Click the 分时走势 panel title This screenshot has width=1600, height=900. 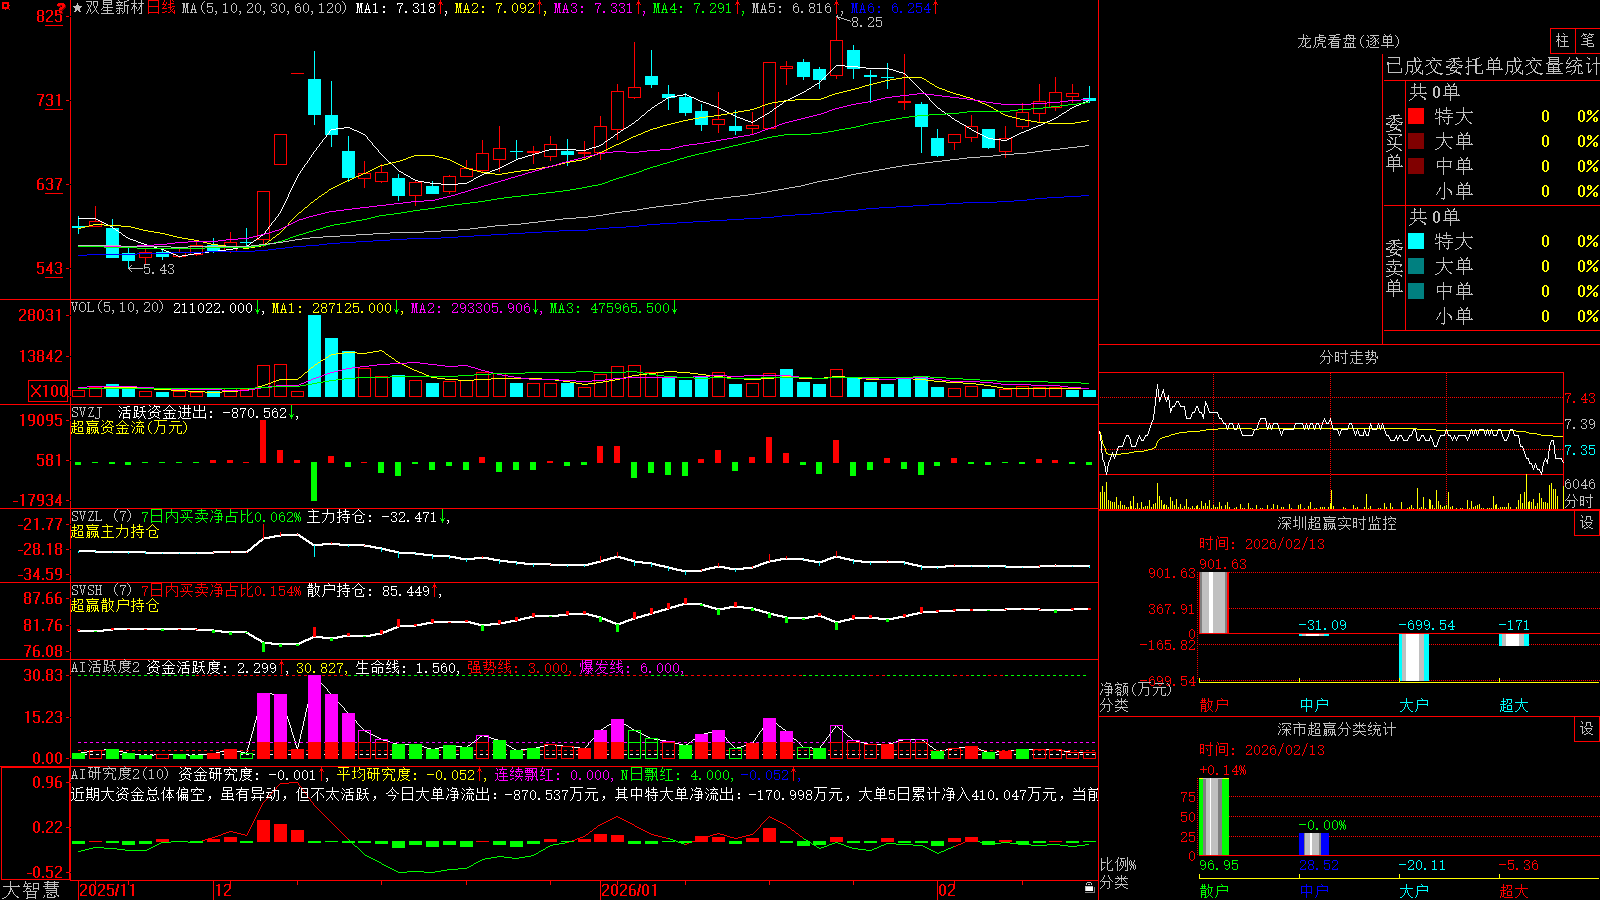(x=1348, y=357)
